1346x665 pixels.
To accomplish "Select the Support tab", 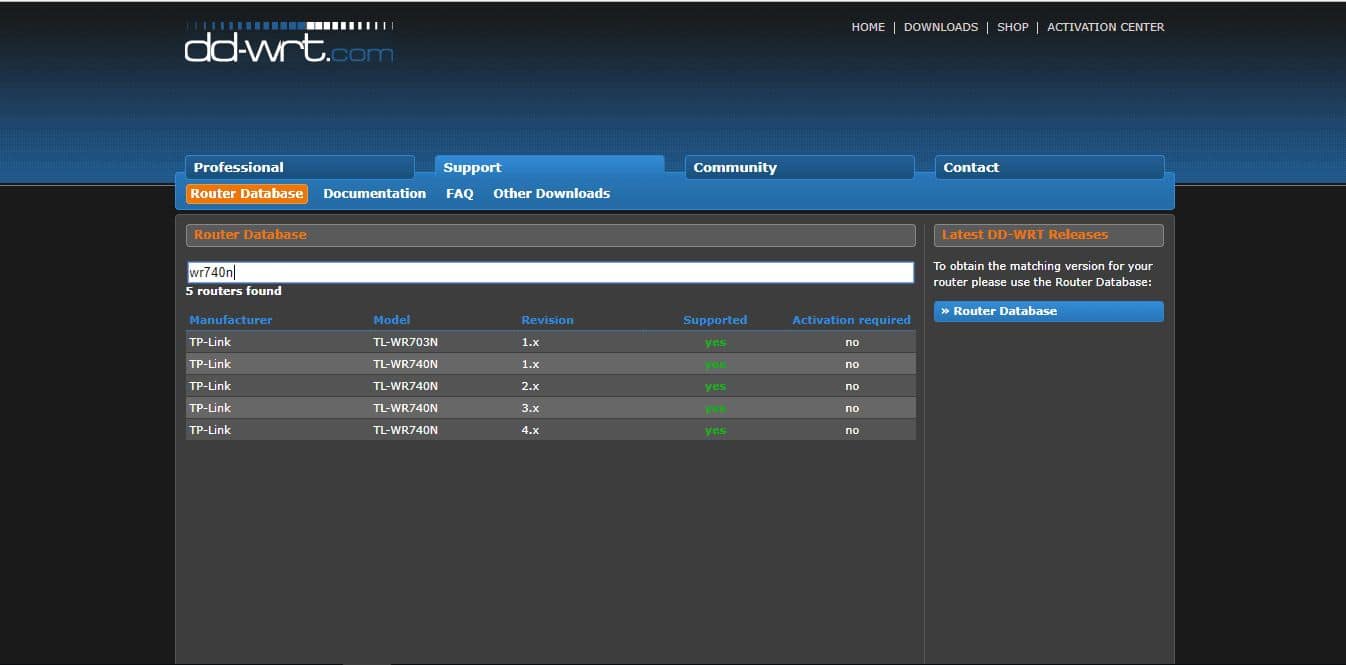I will (549, 167).
